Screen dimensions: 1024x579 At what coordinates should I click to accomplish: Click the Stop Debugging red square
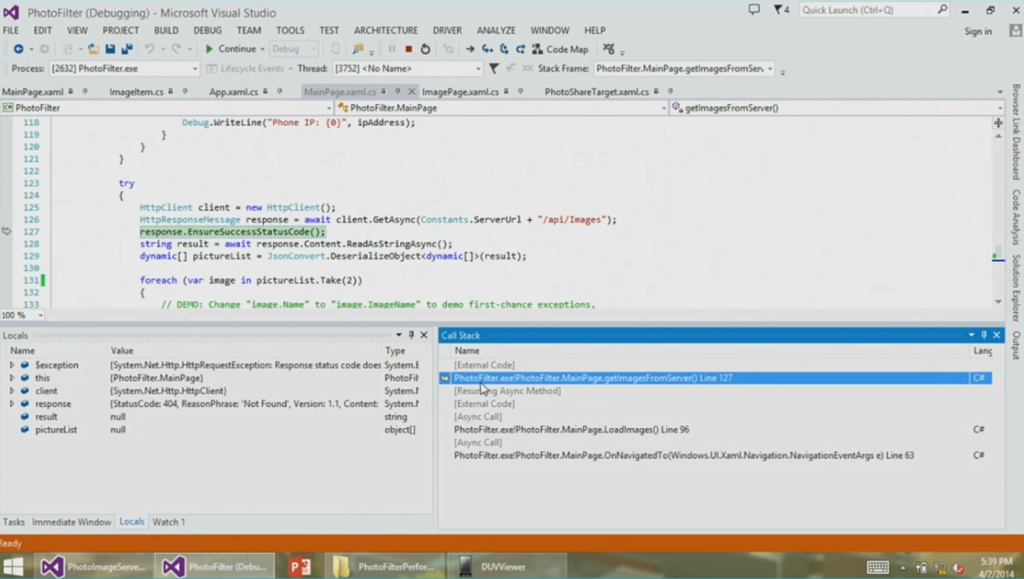pyautogui.click(x=409, y=49)
